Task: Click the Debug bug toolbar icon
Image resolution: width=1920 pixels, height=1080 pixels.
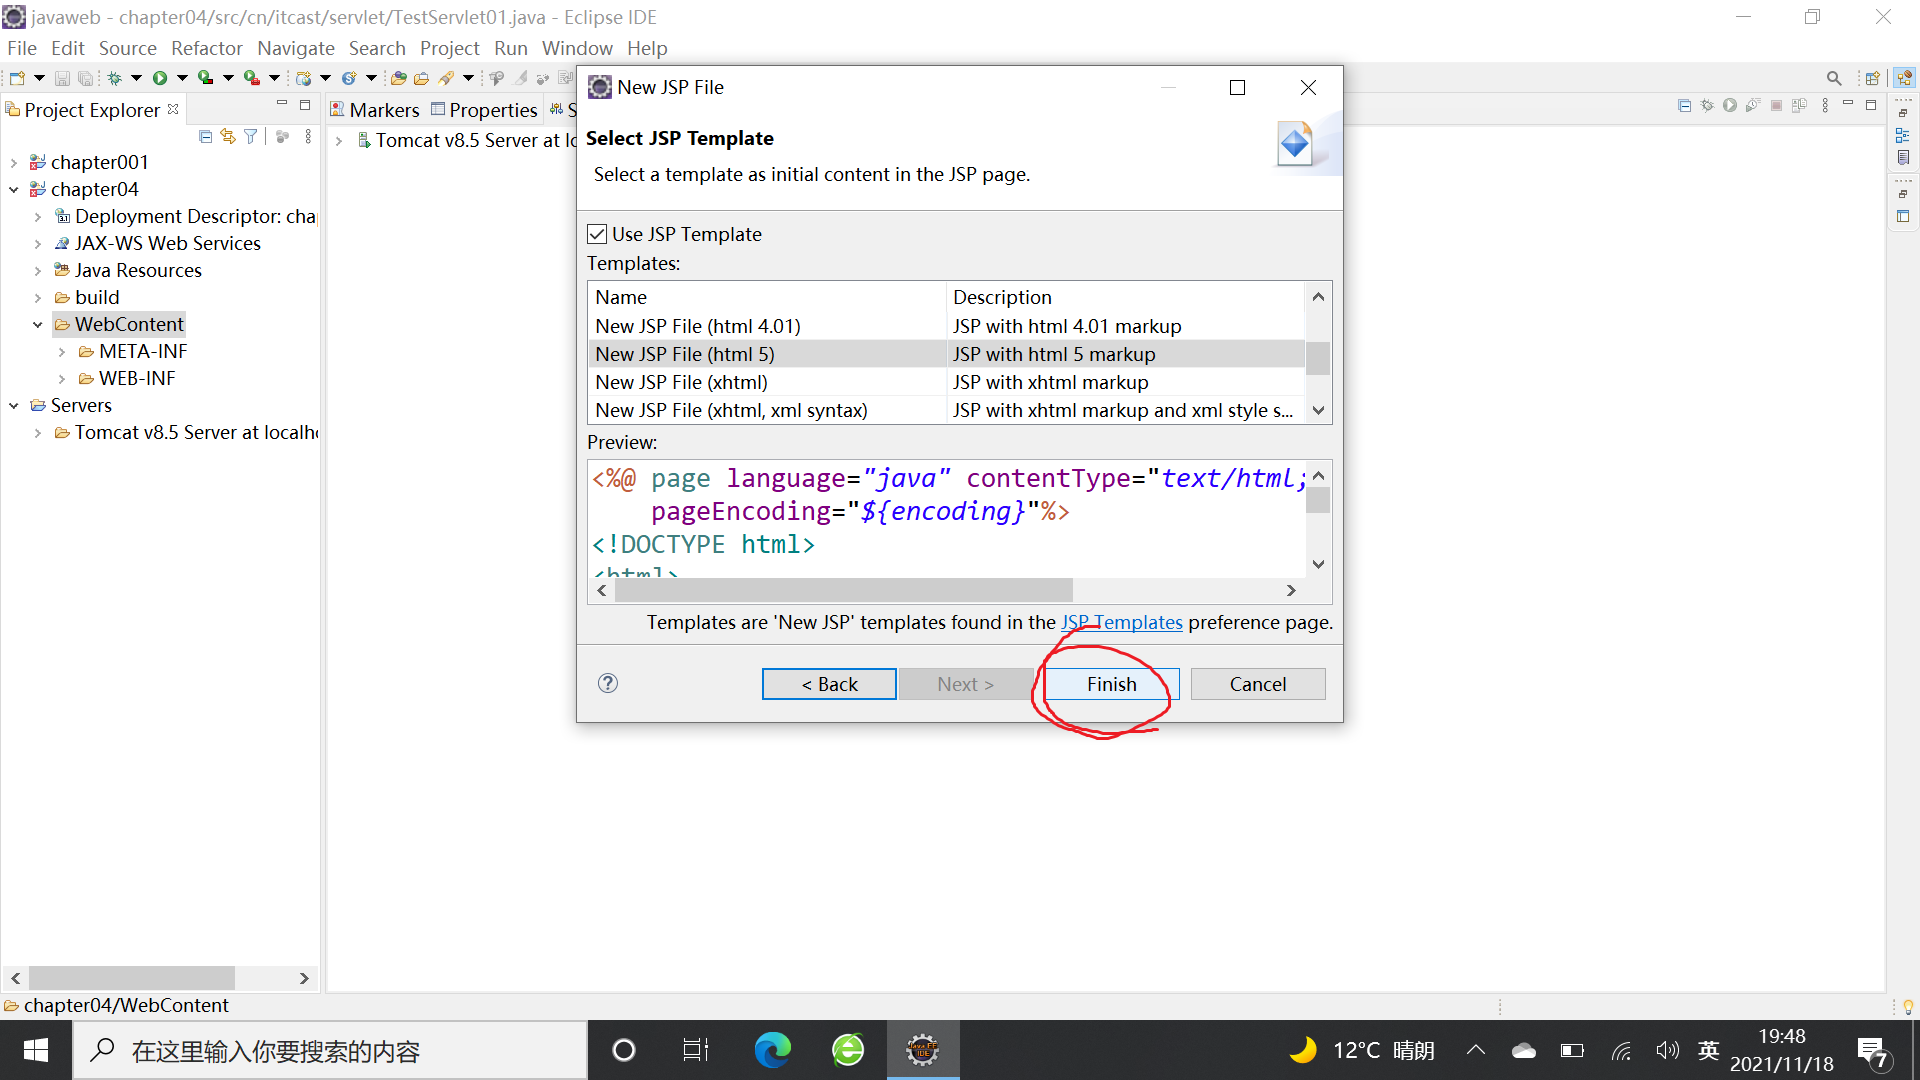Action: pyautogui.click(x=114, y=78)
